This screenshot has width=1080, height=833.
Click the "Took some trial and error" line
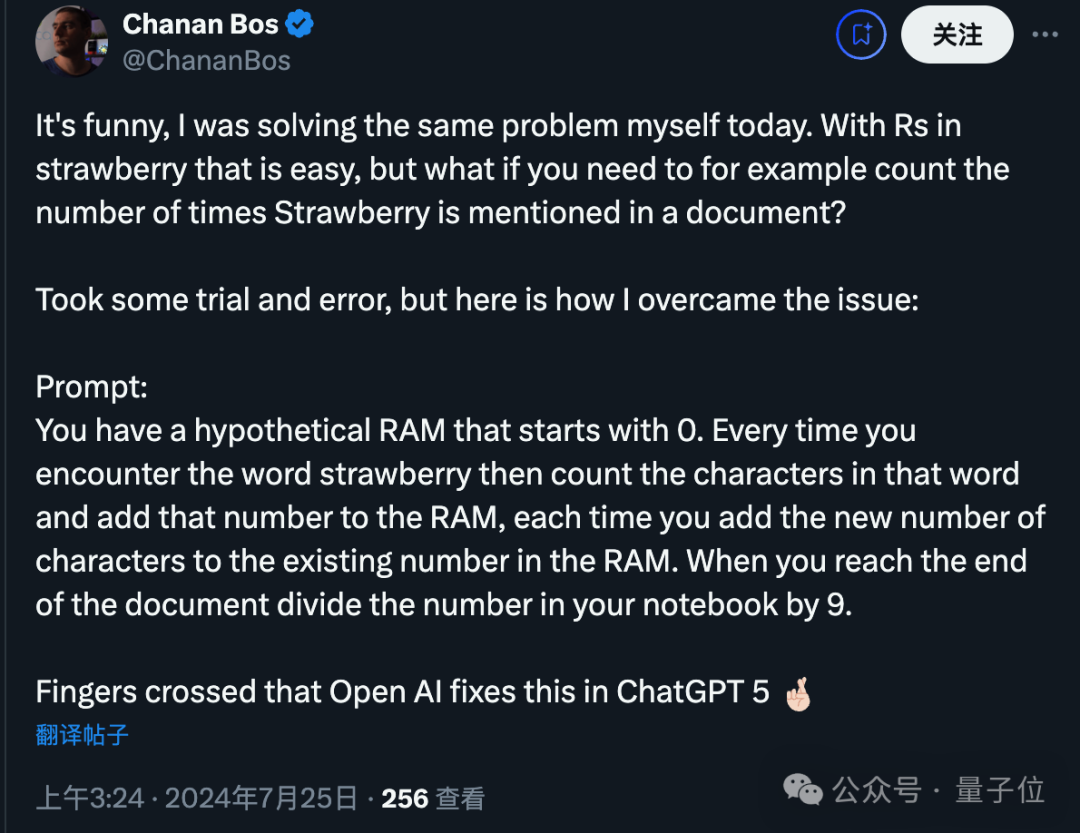click(477, 300)
